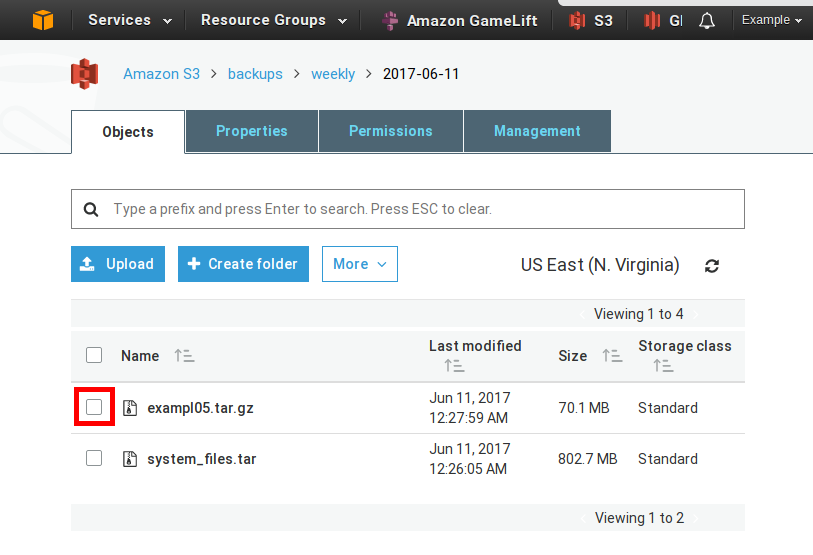Click the red S3 bucket icon
This screenshot has width=813, height=555.
85,74
